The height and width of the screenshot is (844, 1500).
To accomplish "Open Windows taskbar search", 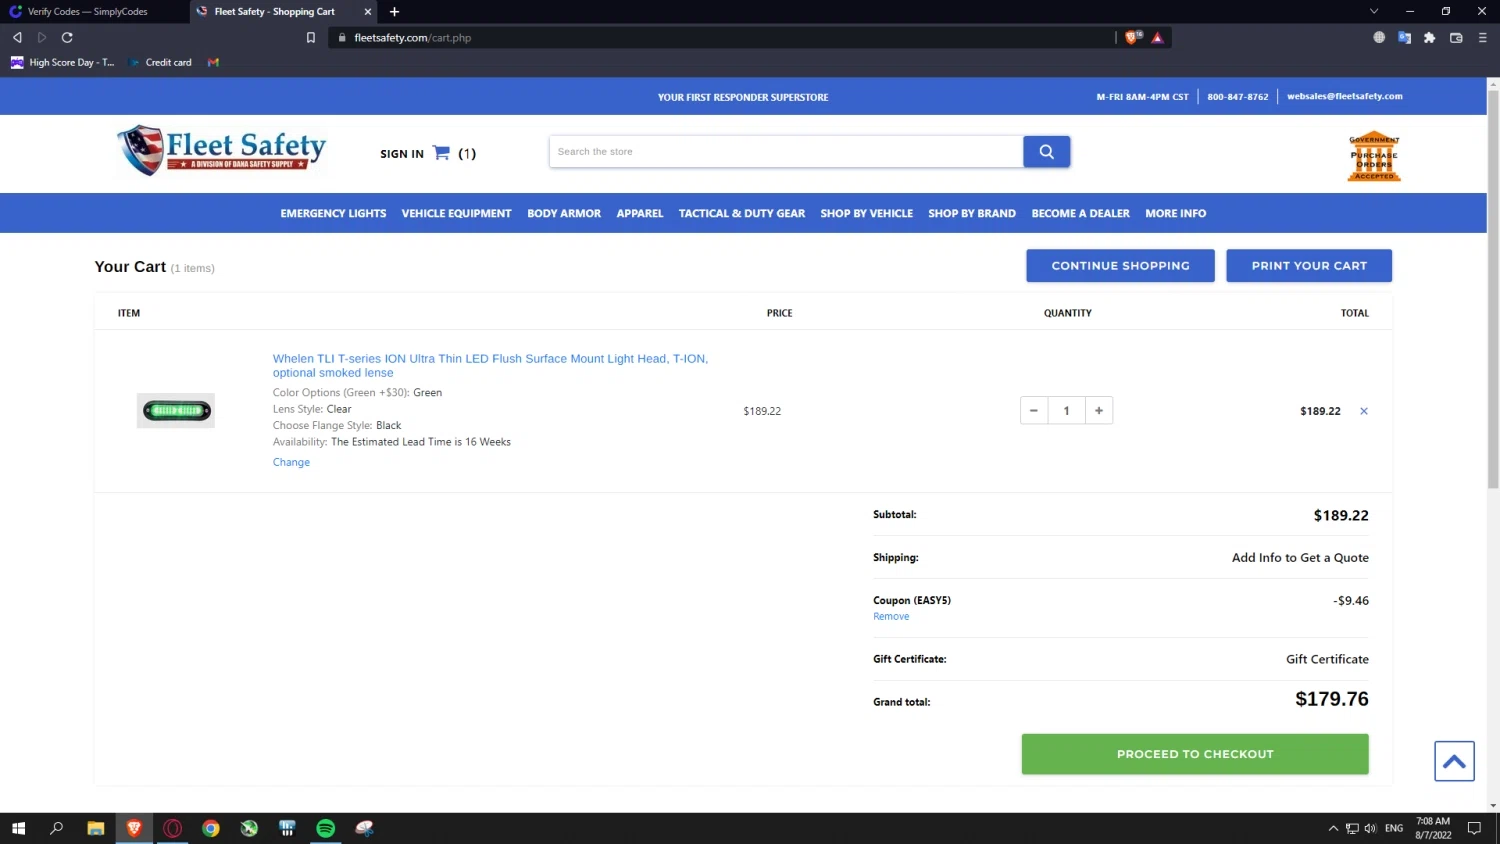I will 57,828.
